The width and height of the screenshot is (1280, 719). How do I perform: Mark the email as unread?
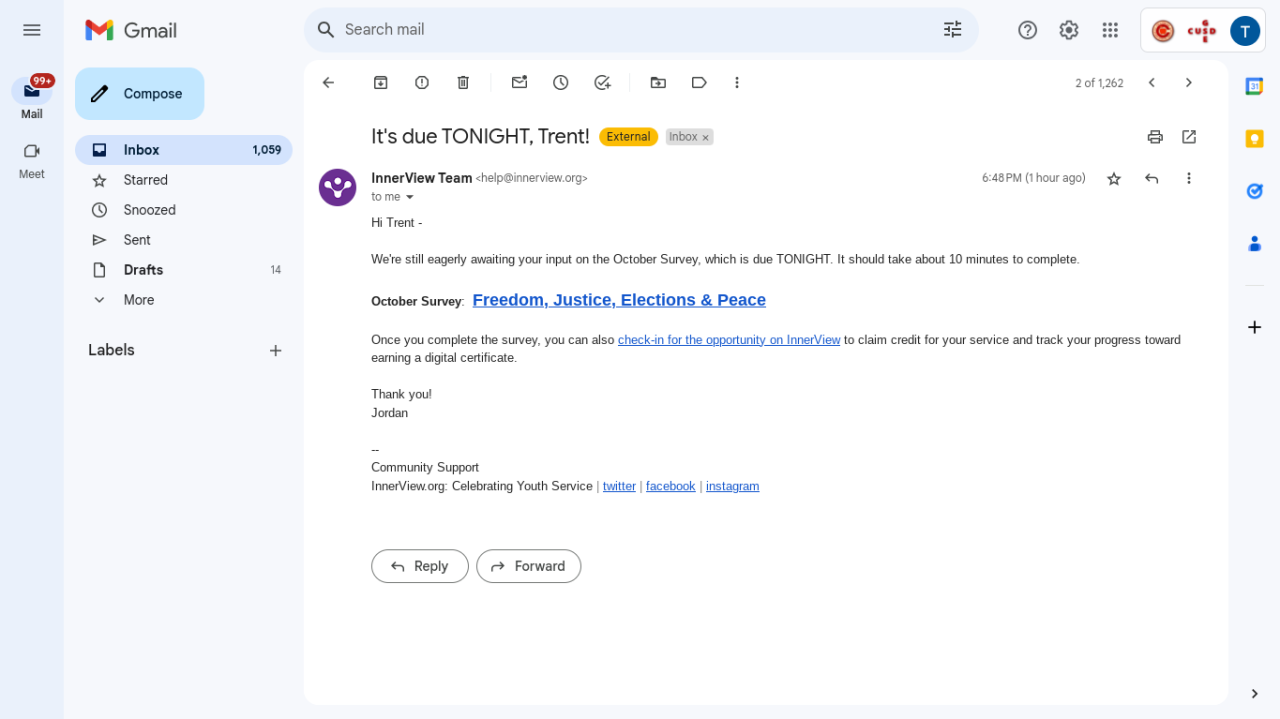519,83
